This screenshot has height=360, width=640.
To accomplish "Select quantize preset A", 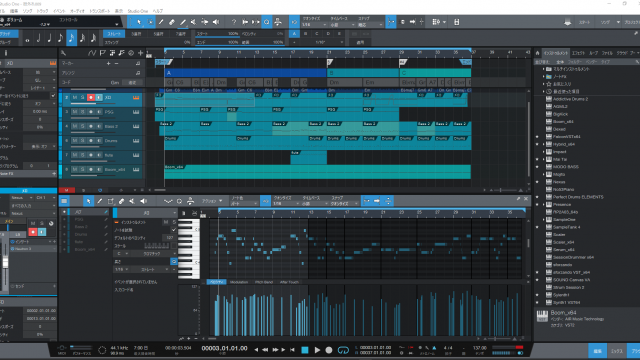I will point(294,34).
